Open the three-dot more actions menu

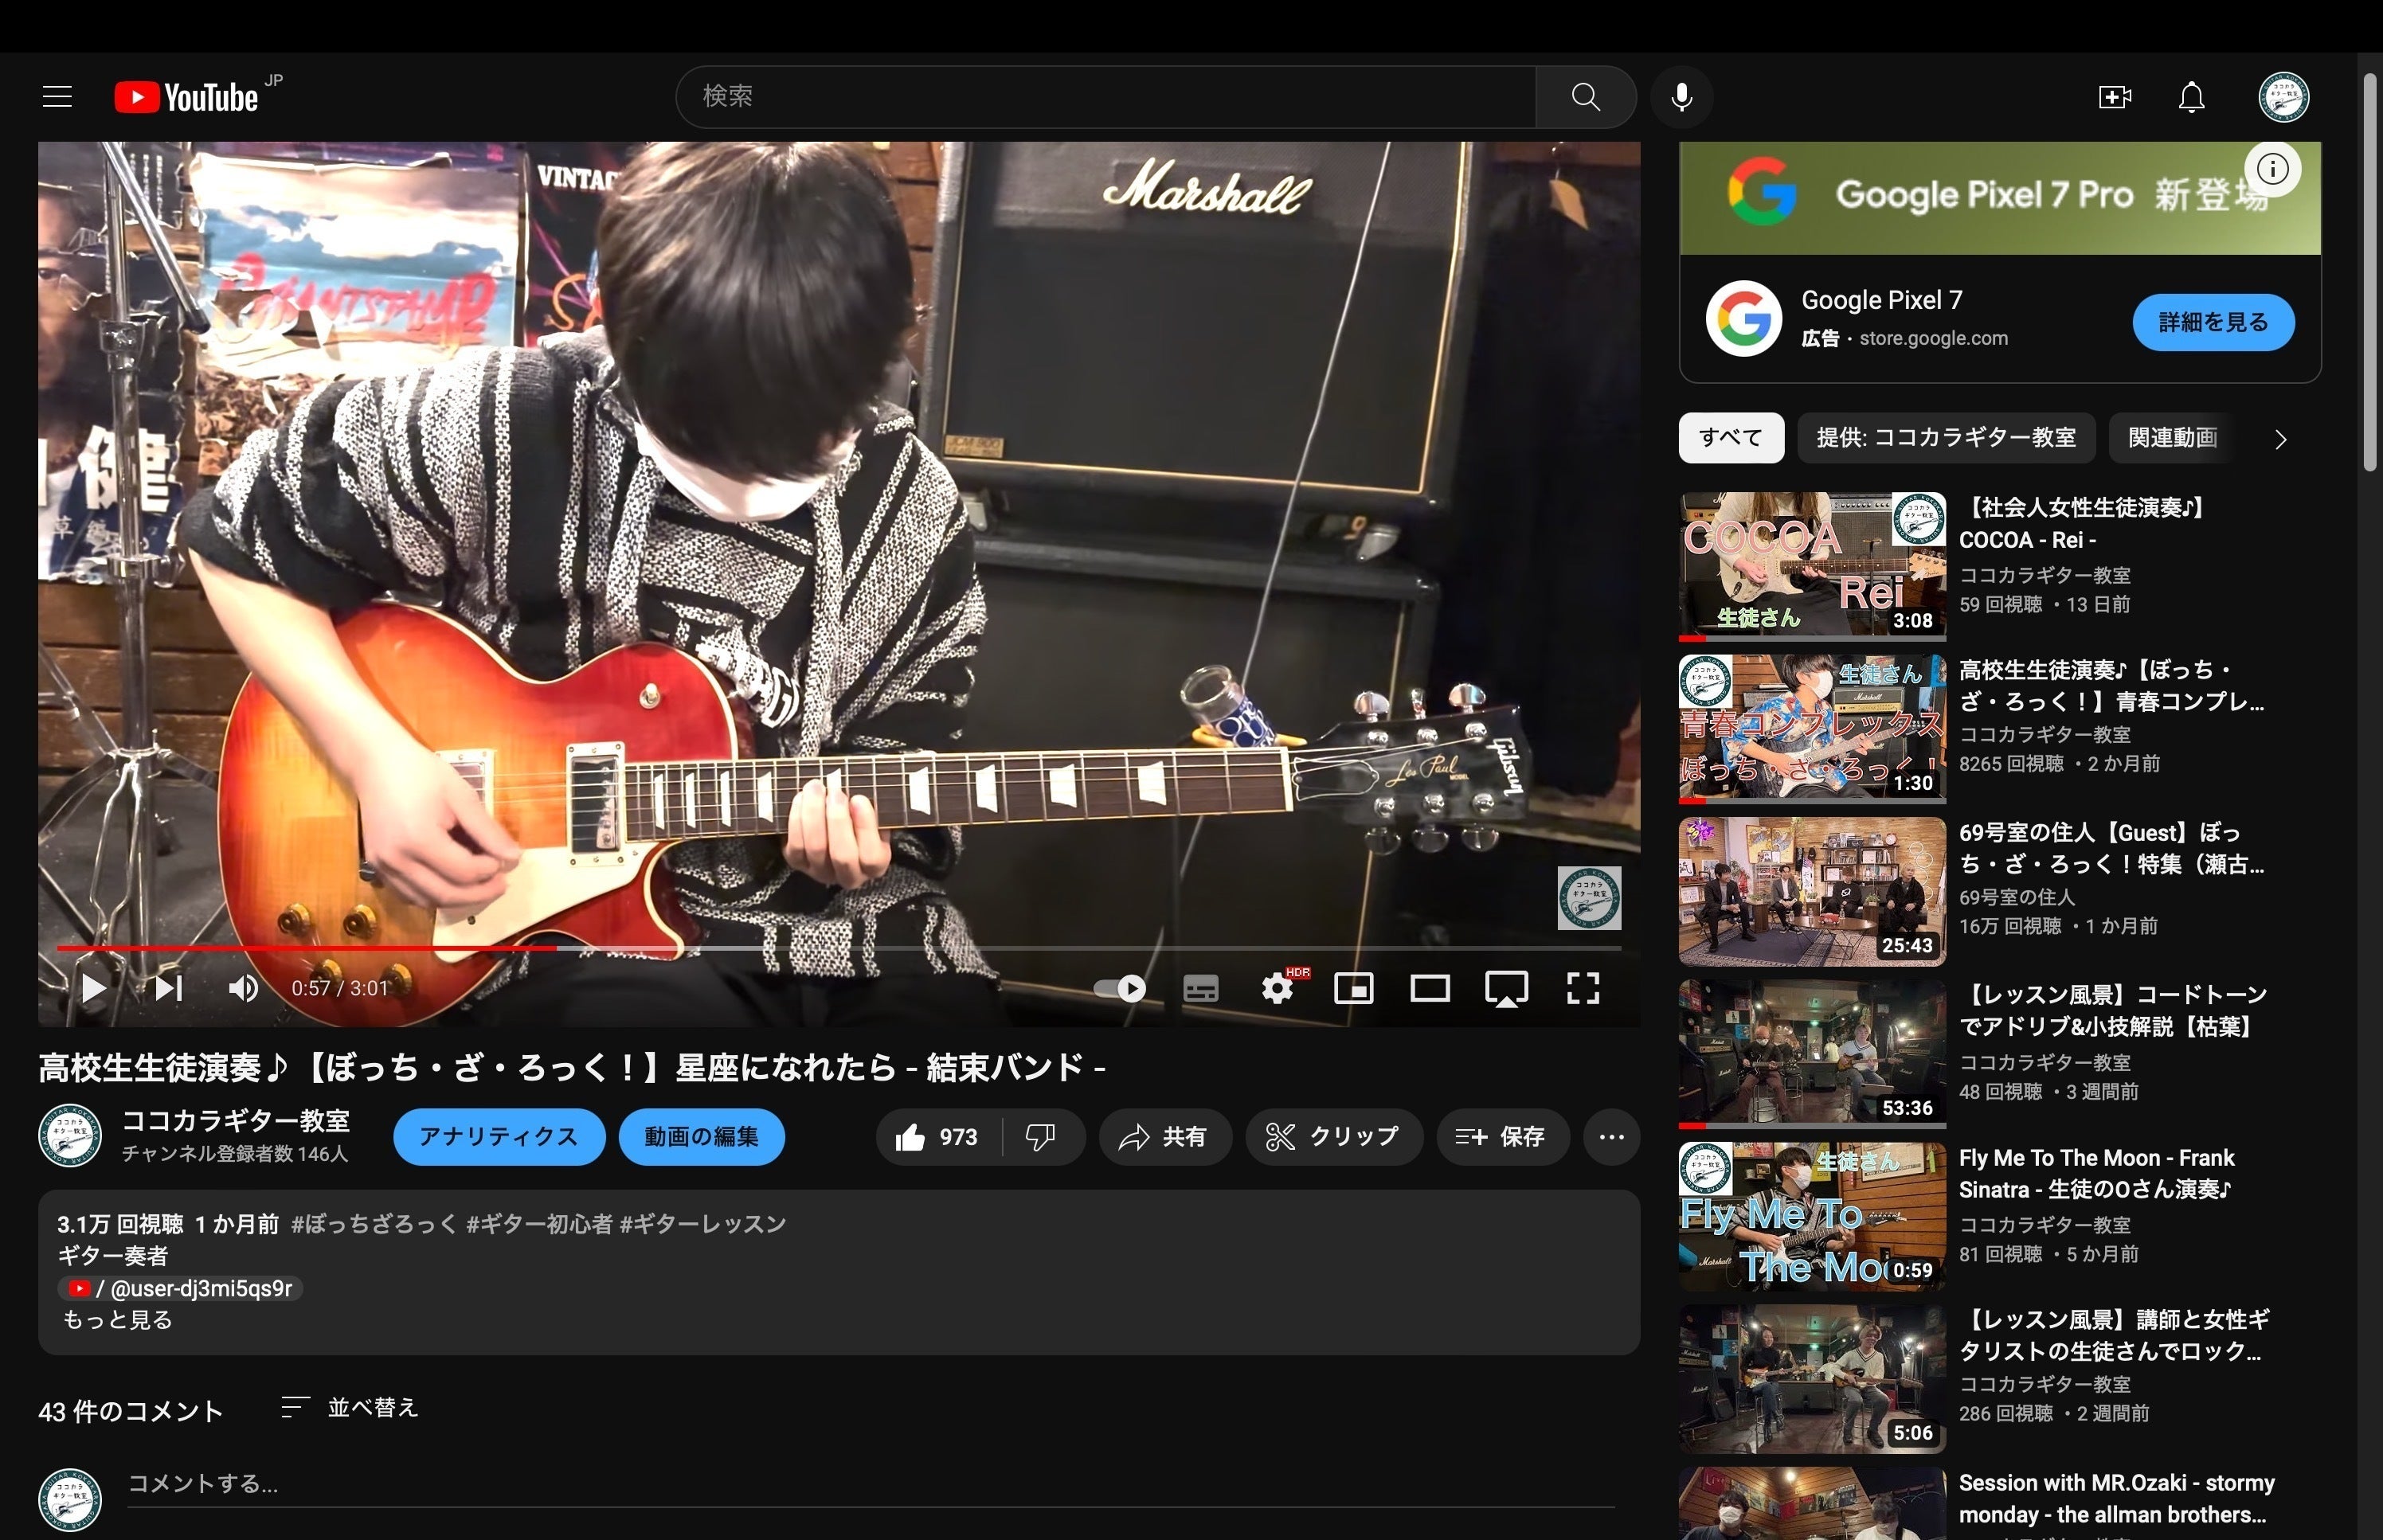click(1611, 1137)
